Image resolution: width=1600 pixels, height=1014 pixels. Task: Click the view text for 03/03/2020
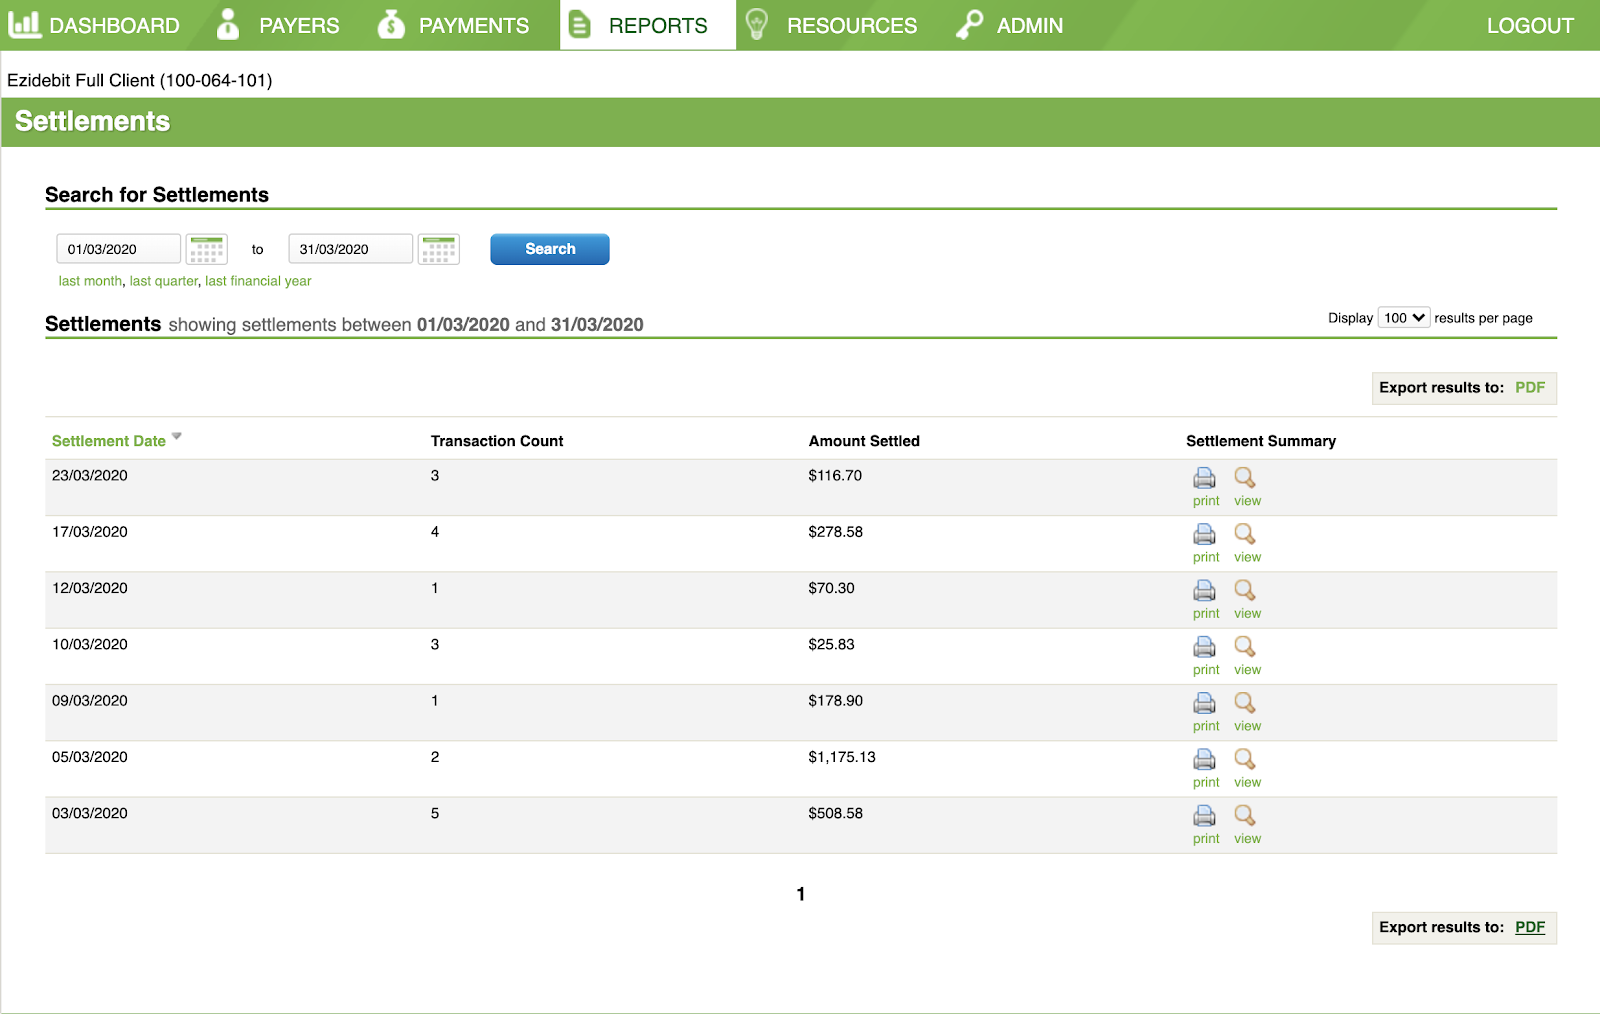coord(1247,839)
